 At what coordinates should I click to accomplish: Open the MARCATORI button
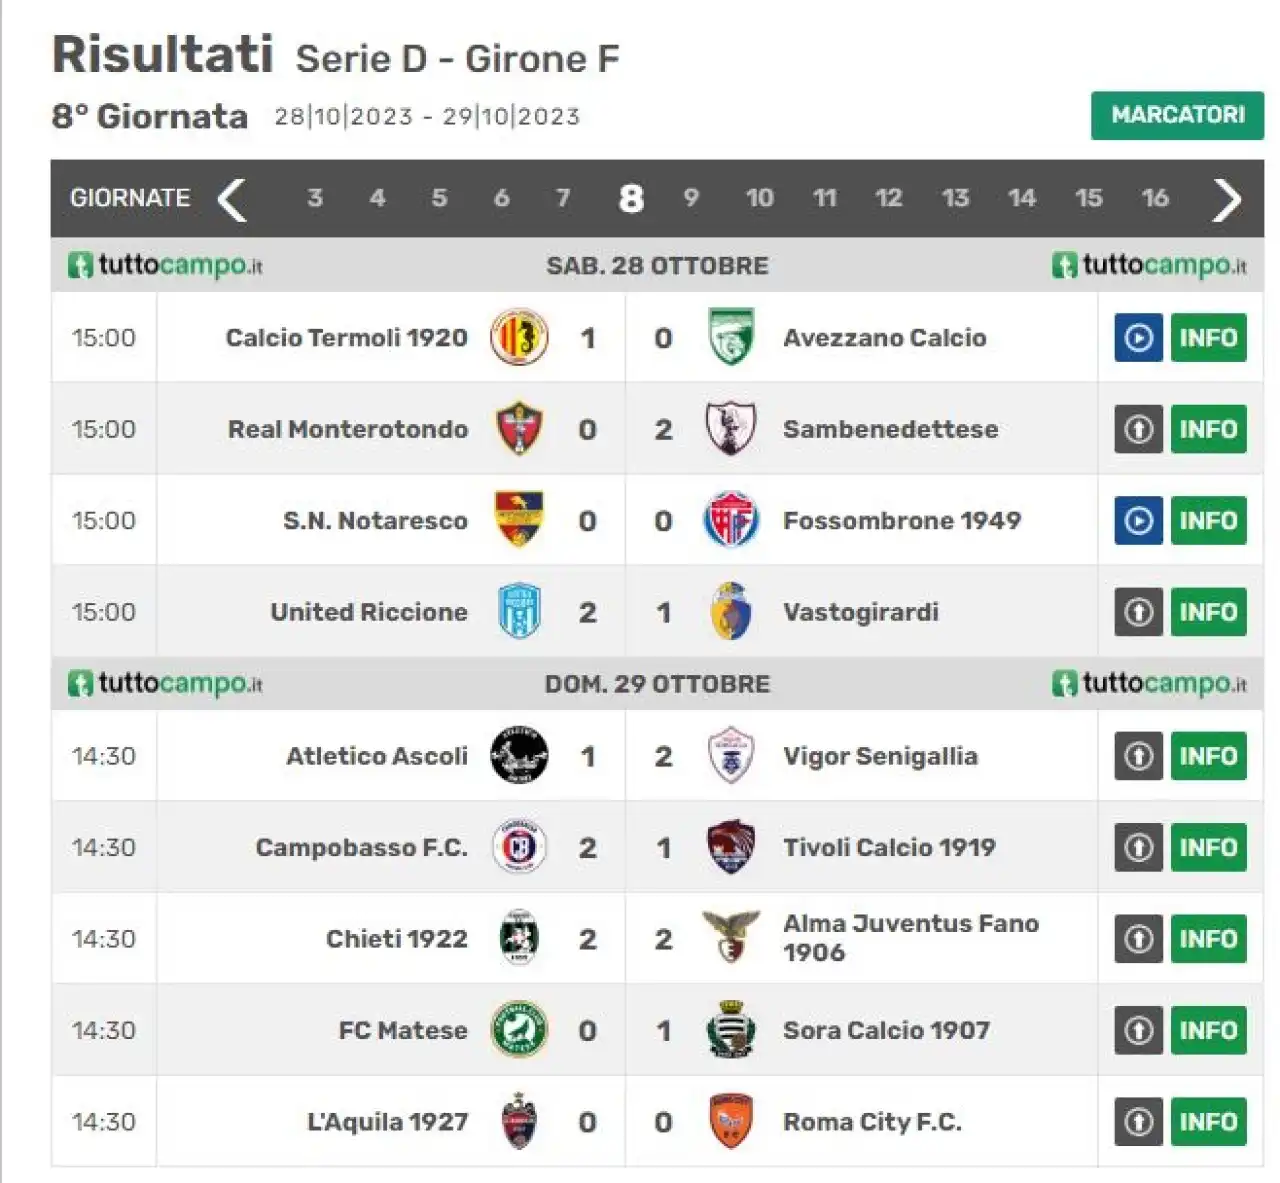pos(1177,115)
